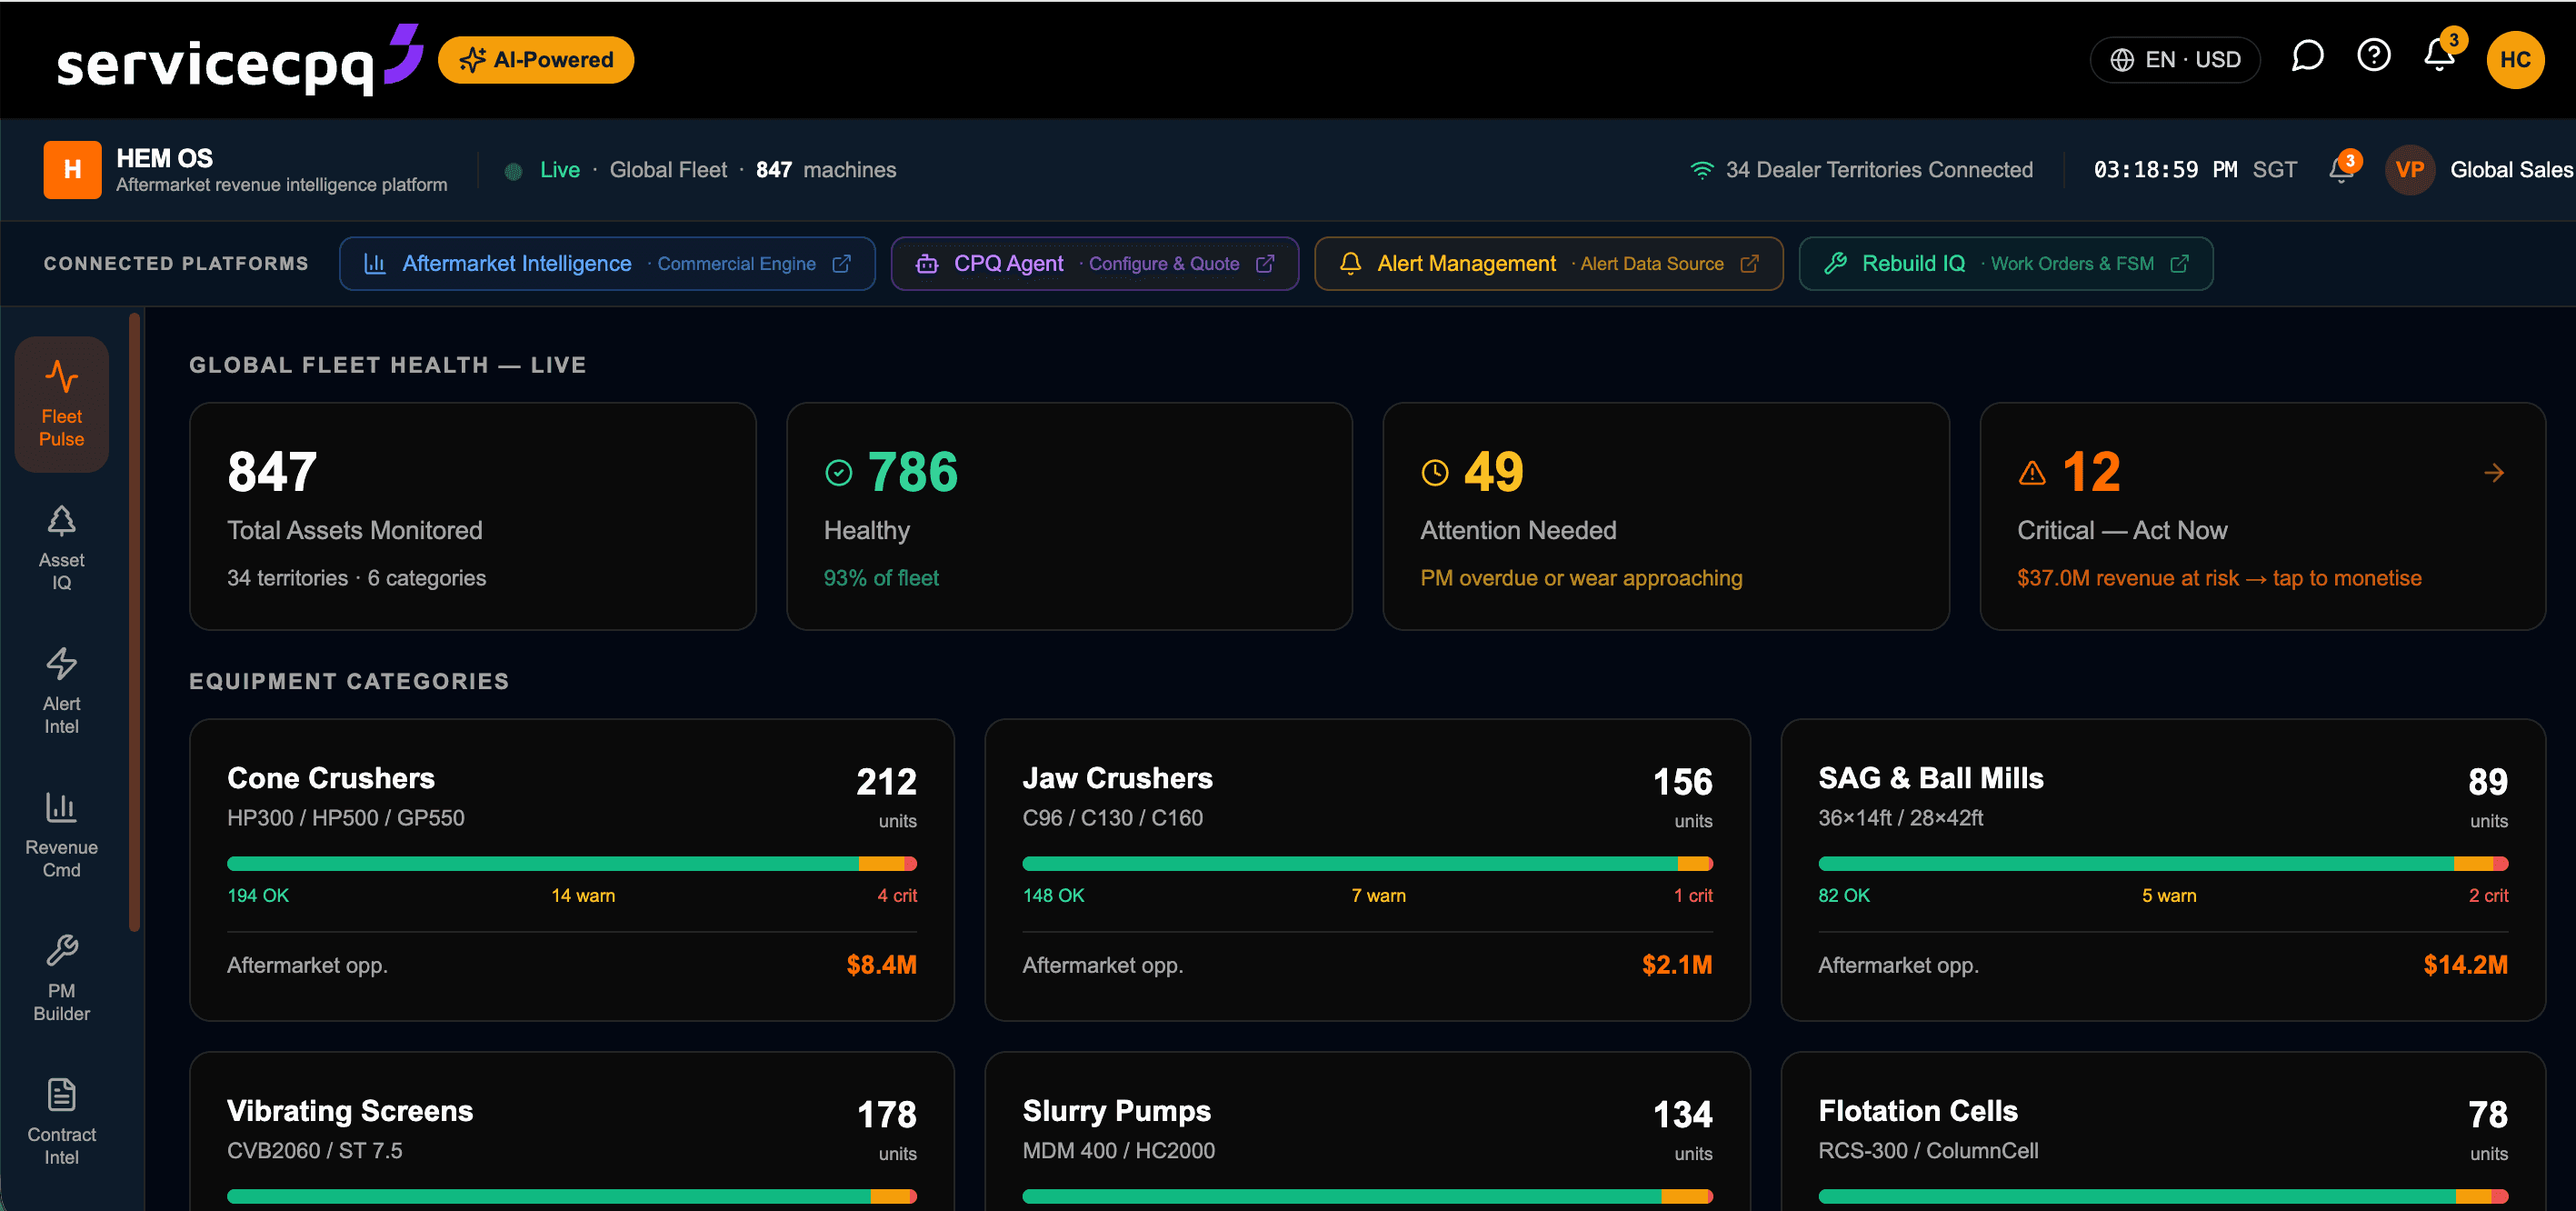Click the external link icon on CPQ Agent
The height and width of the screenshot is (1211, 2576).
1264,263
